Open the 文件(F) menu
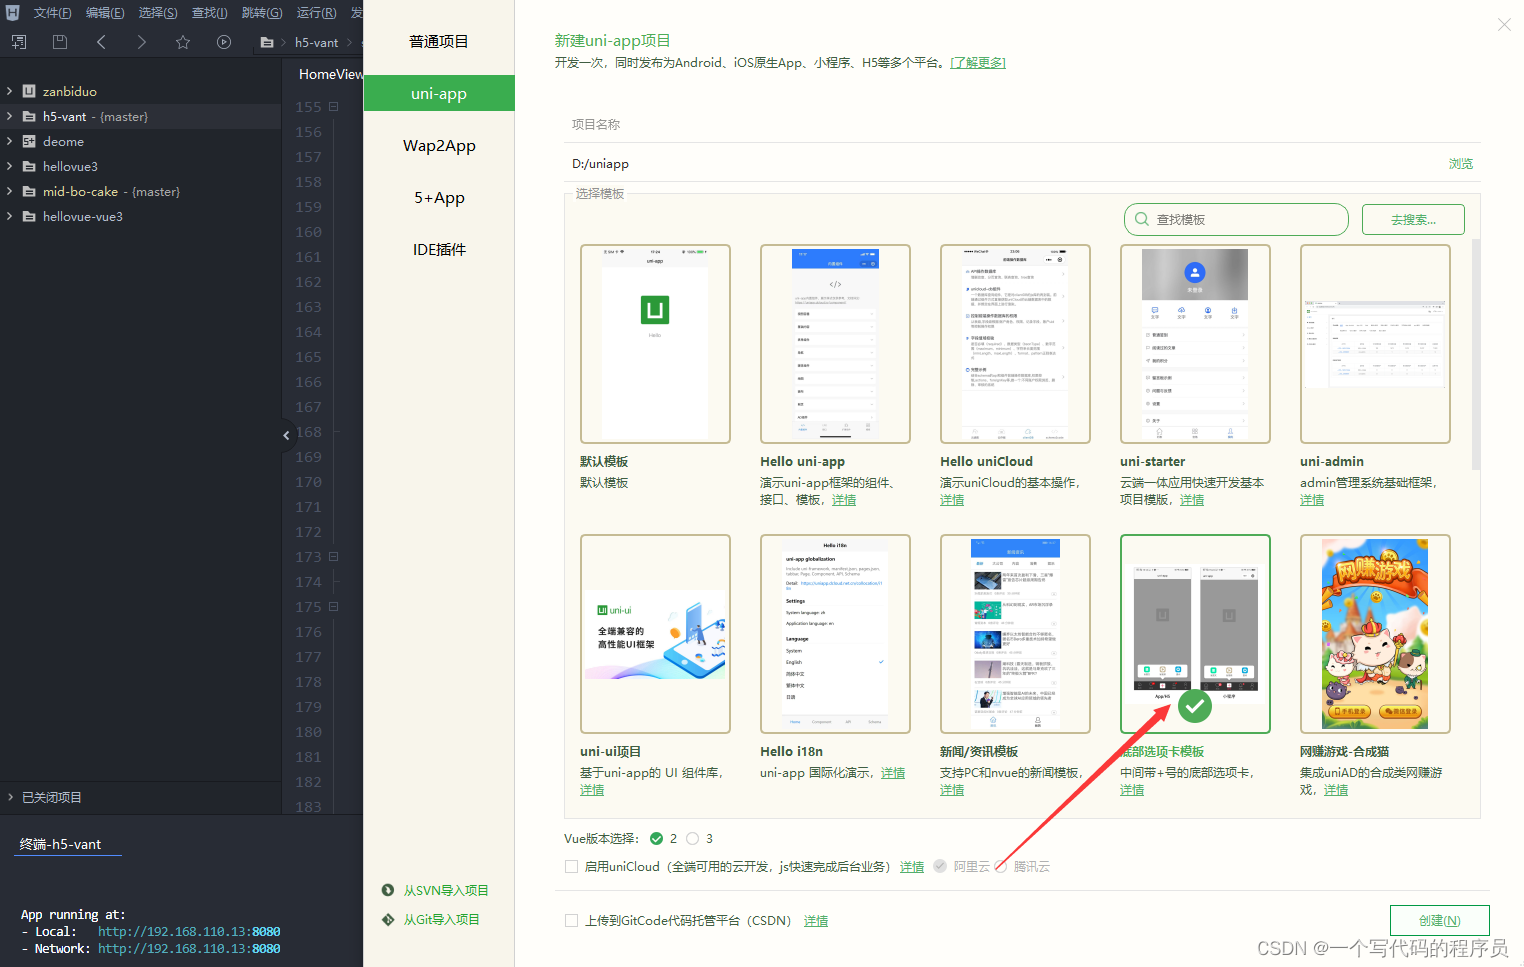Screen dimensions: 1524x967 coord(53,13)
